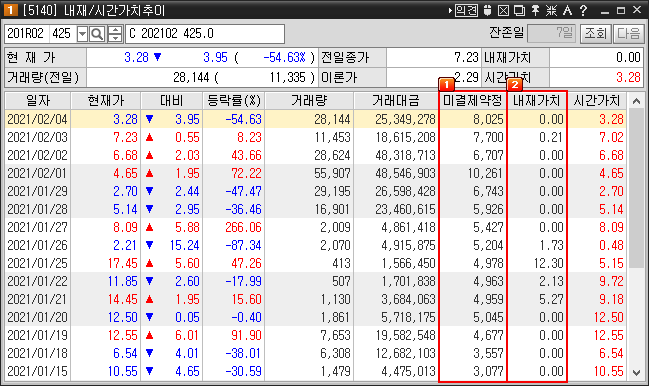Click the crossed-box icon in title bar

[503, 10]
